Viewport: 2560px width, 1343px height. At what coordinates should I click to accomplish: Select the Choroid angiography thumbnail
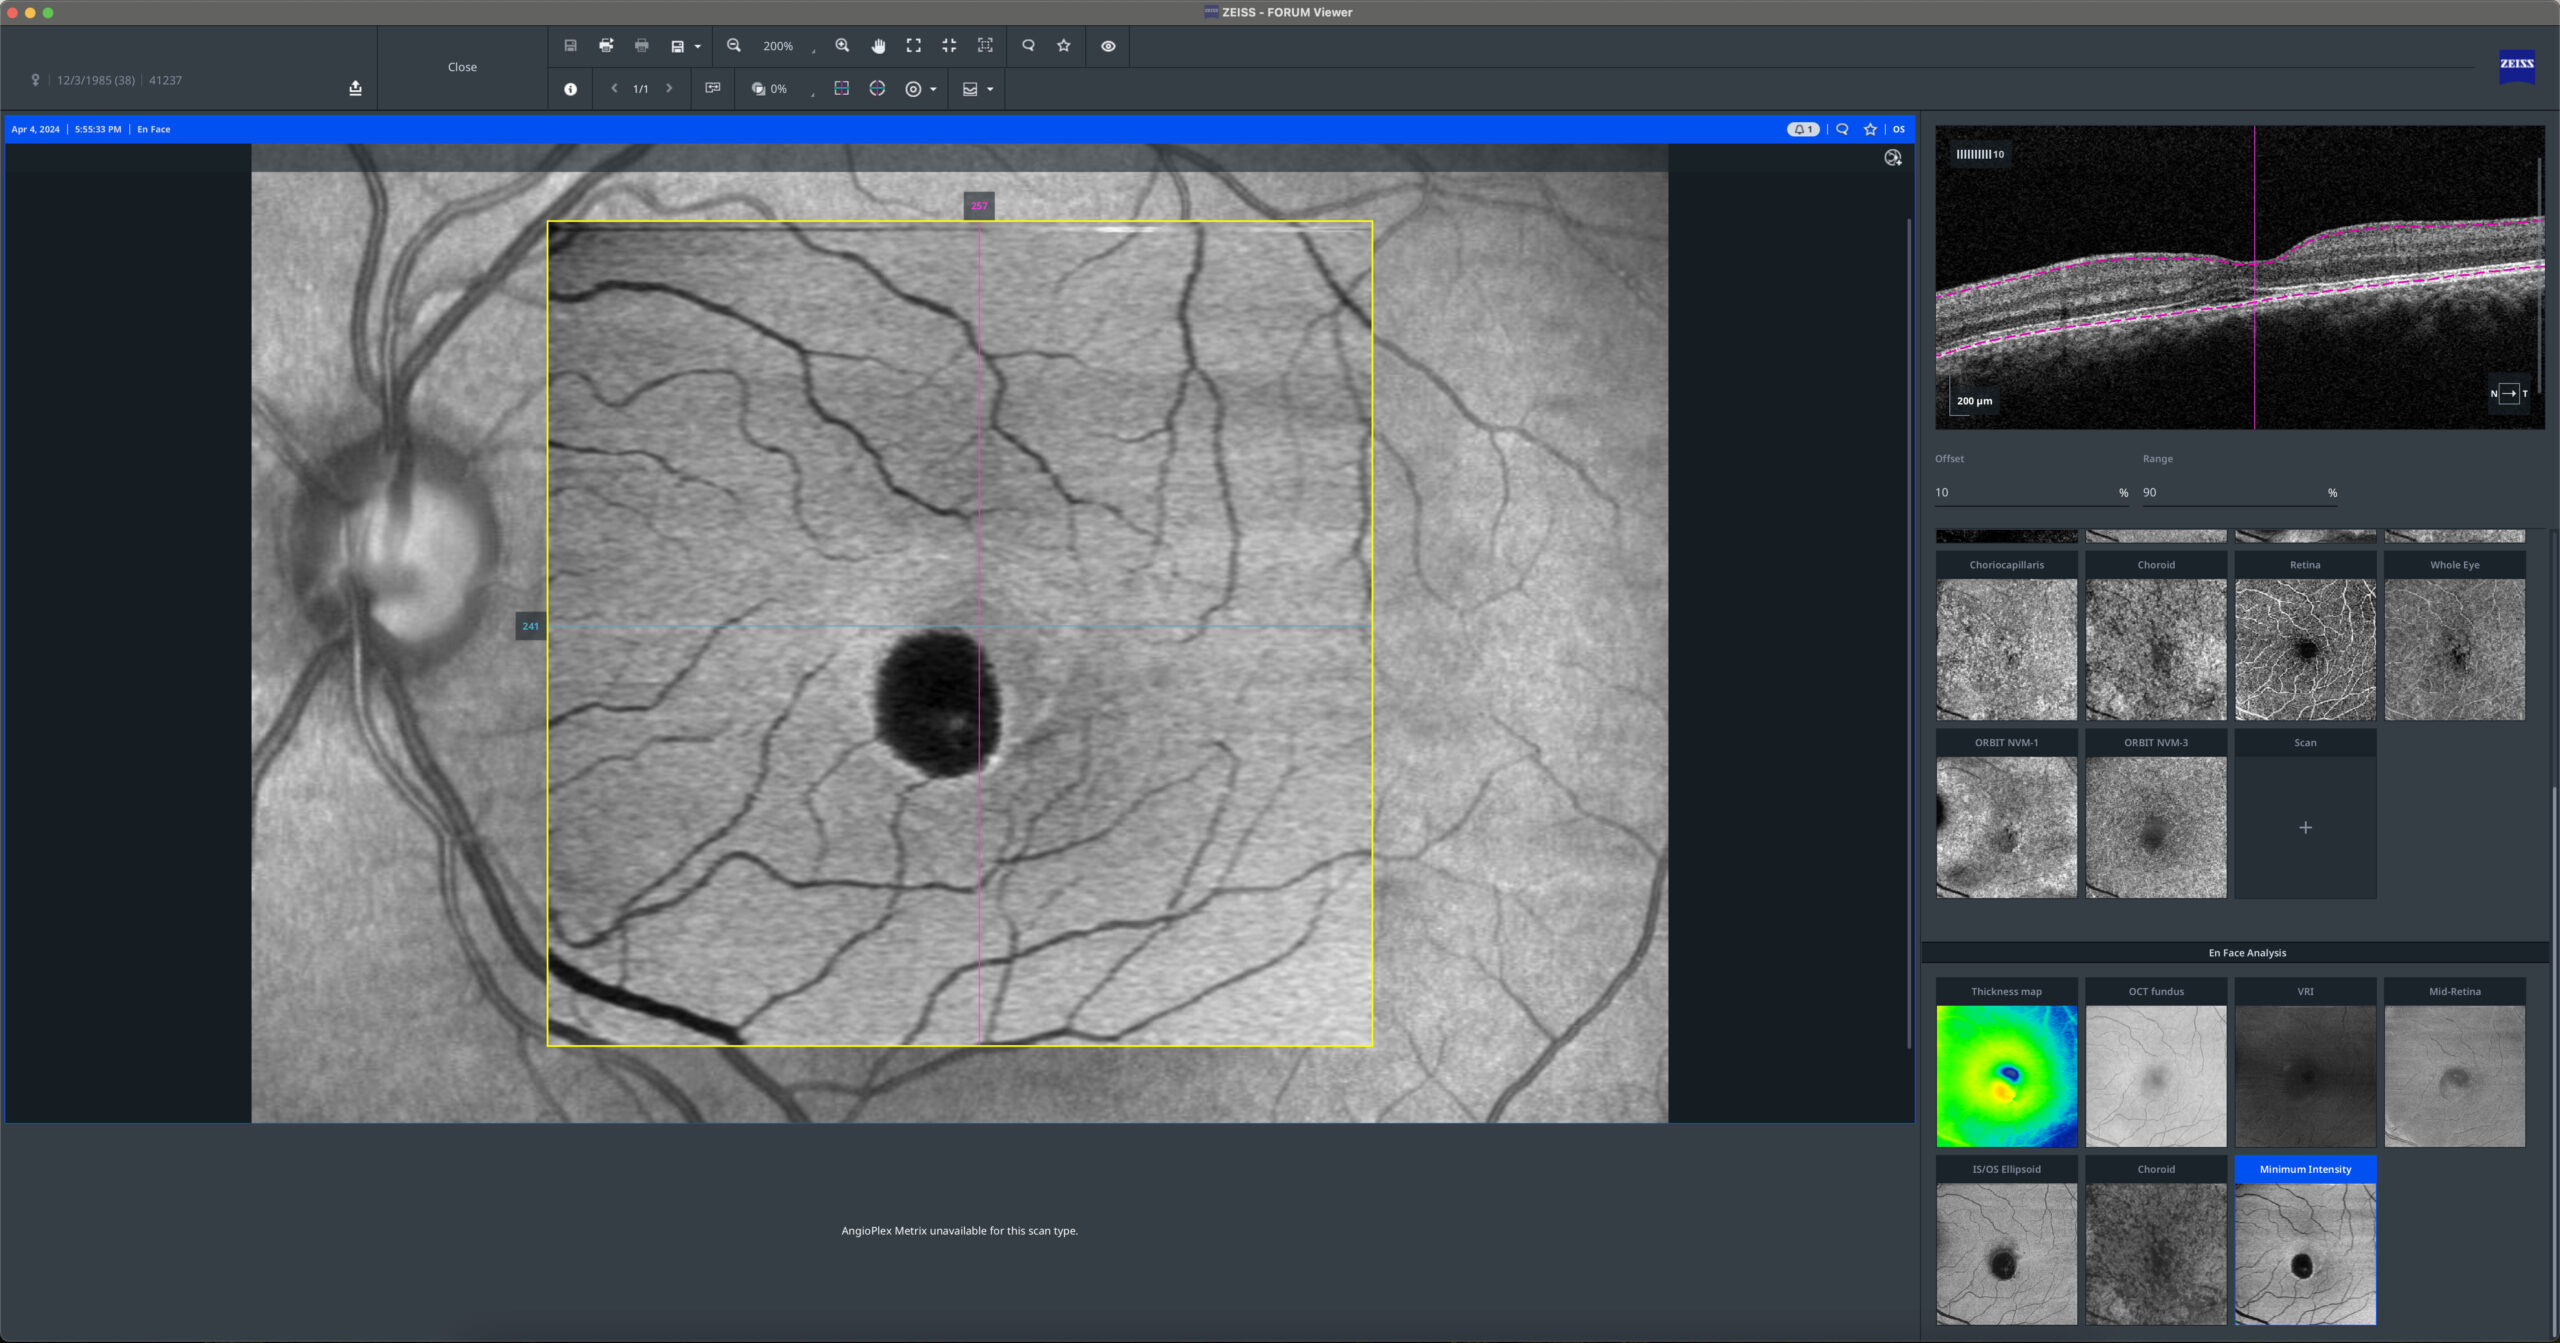point(2156,636)
